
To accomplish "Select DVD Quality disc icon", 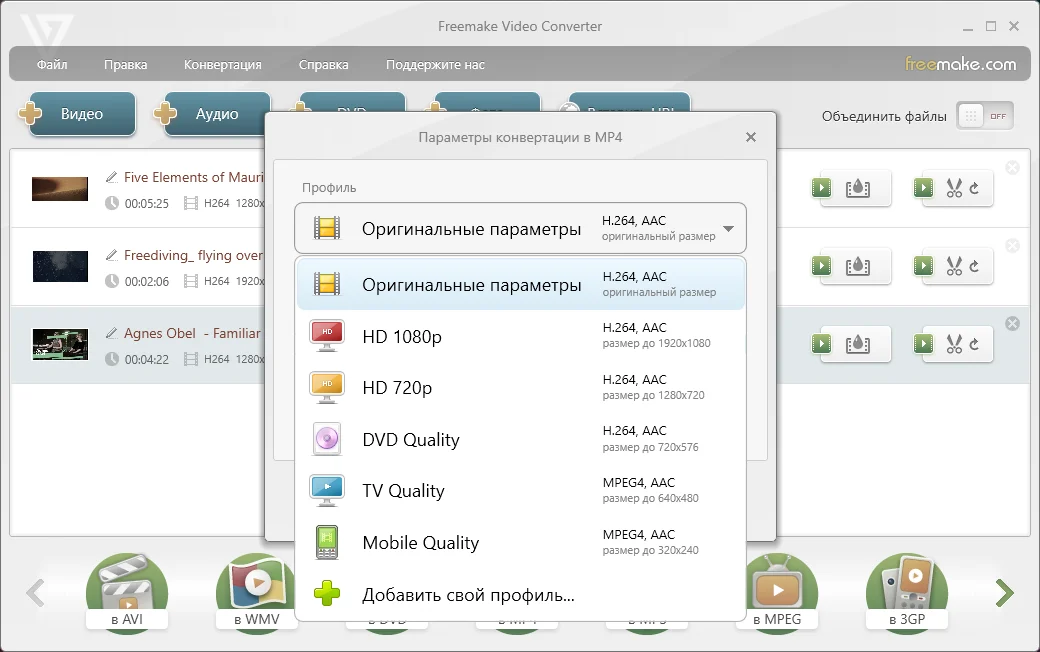I will 327,440.
